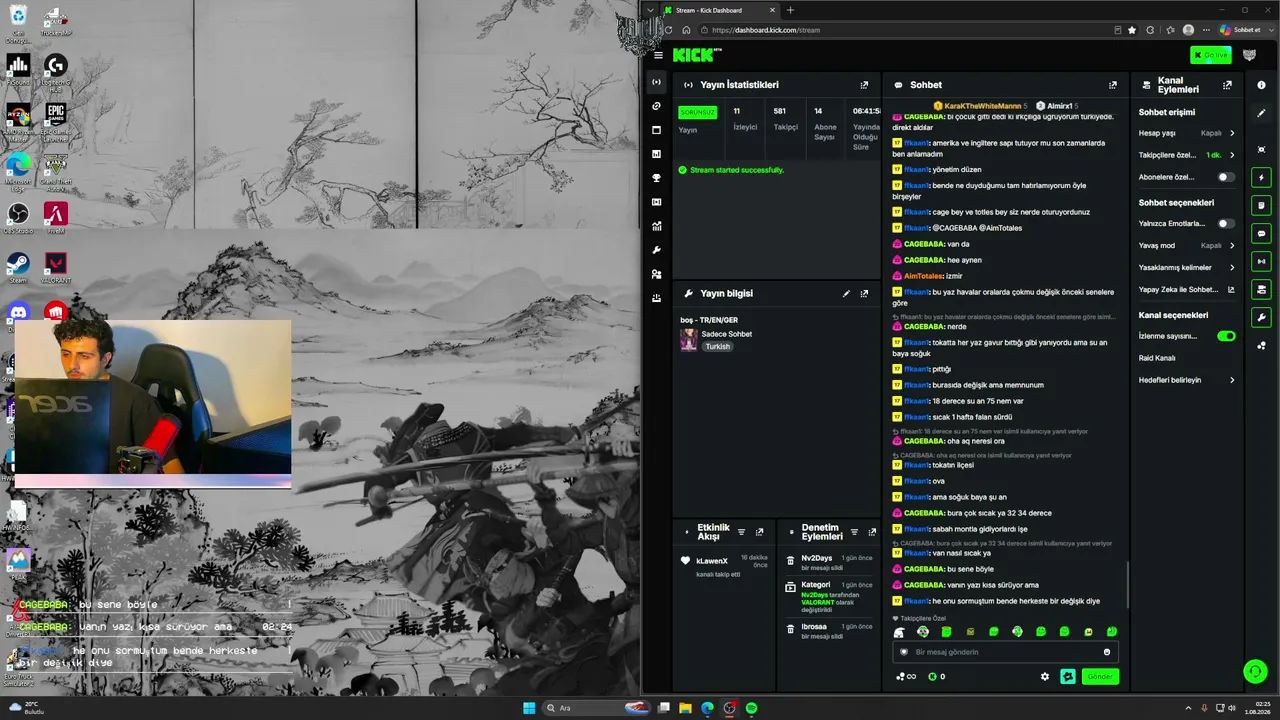Open a new browser tab
Viewport: 1280px width, 720px height.
click(x=790, y=10)
